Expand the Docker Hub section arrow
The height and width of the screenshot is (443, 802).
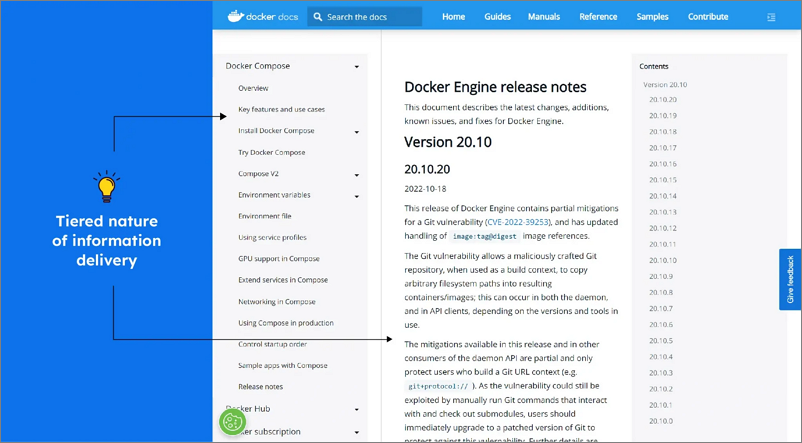tap(357, 410)
